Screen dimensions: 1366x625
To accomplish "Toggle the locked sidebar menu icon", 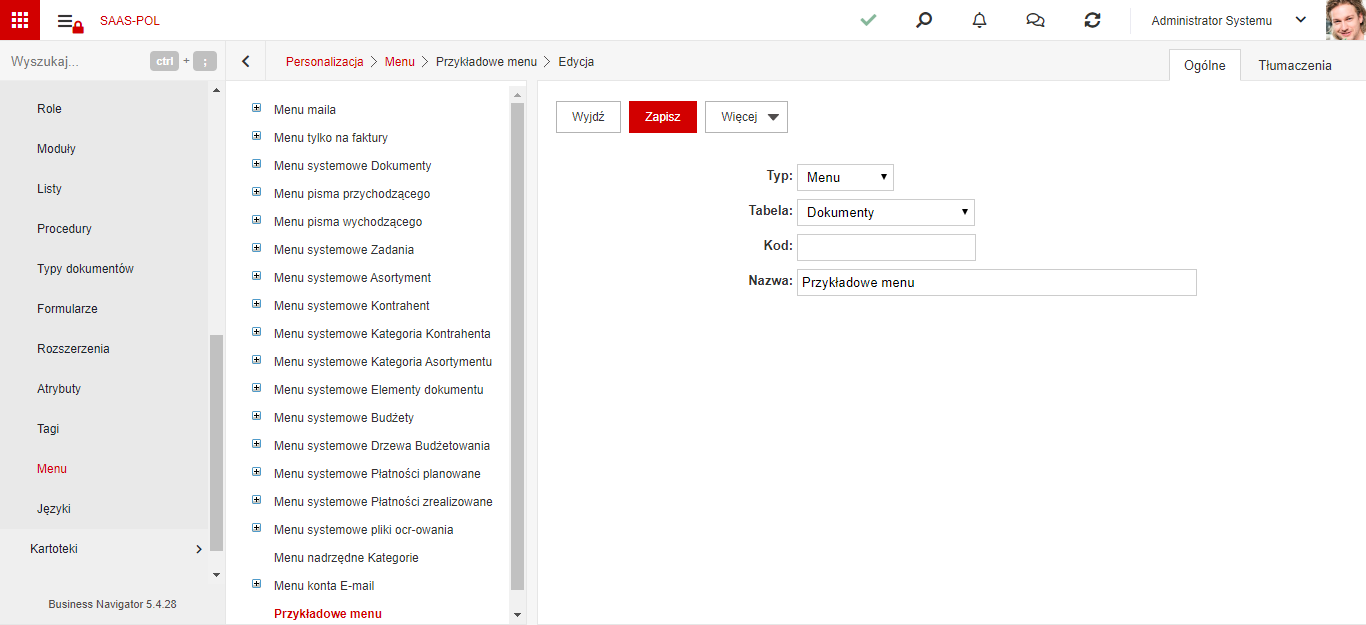I will click(x=70, y=22).
